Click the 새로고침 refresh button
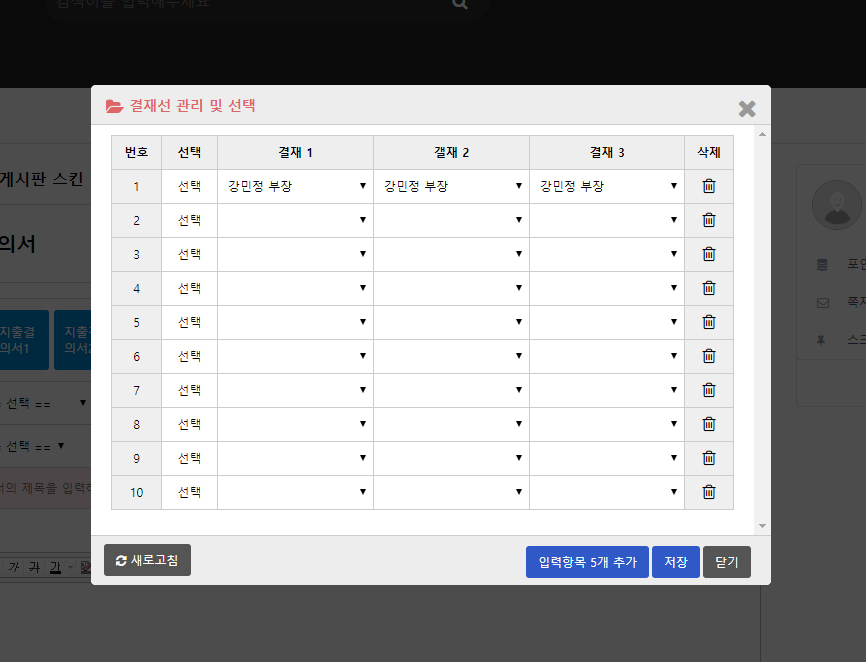 [x=147, y=560]
